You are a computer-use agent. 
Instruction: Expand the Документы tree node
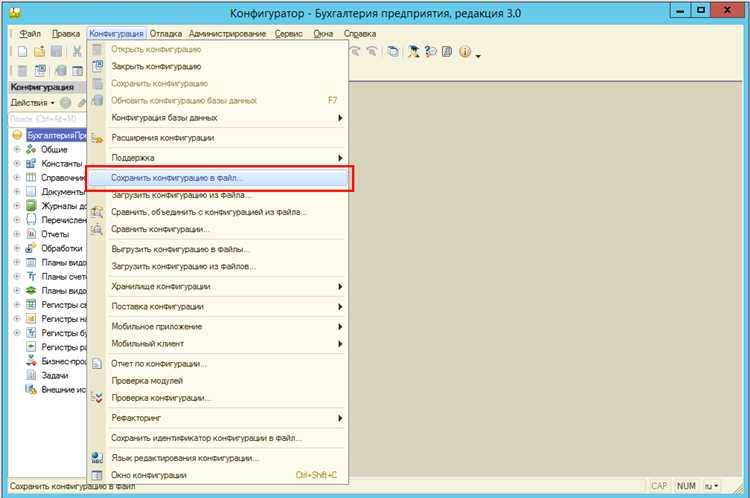(17, 192)
